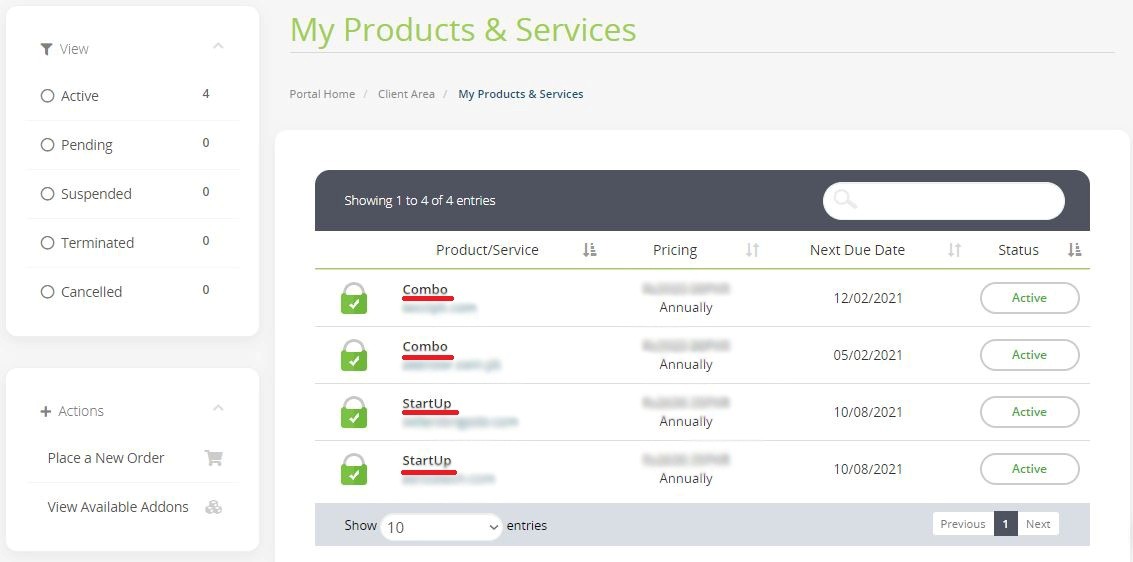The image size is (1133, 562).
Task: Sort table using Pricing column arrows
Action: coord(752,250)
